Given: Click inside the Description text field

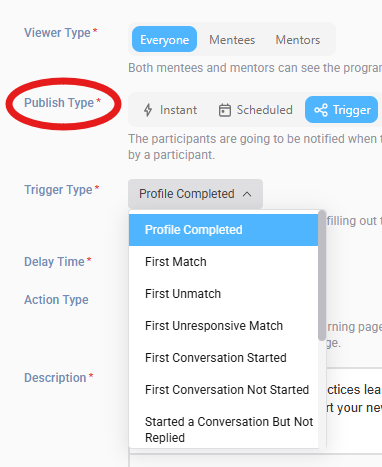Looking at the screenshot, I should point(354,410).
